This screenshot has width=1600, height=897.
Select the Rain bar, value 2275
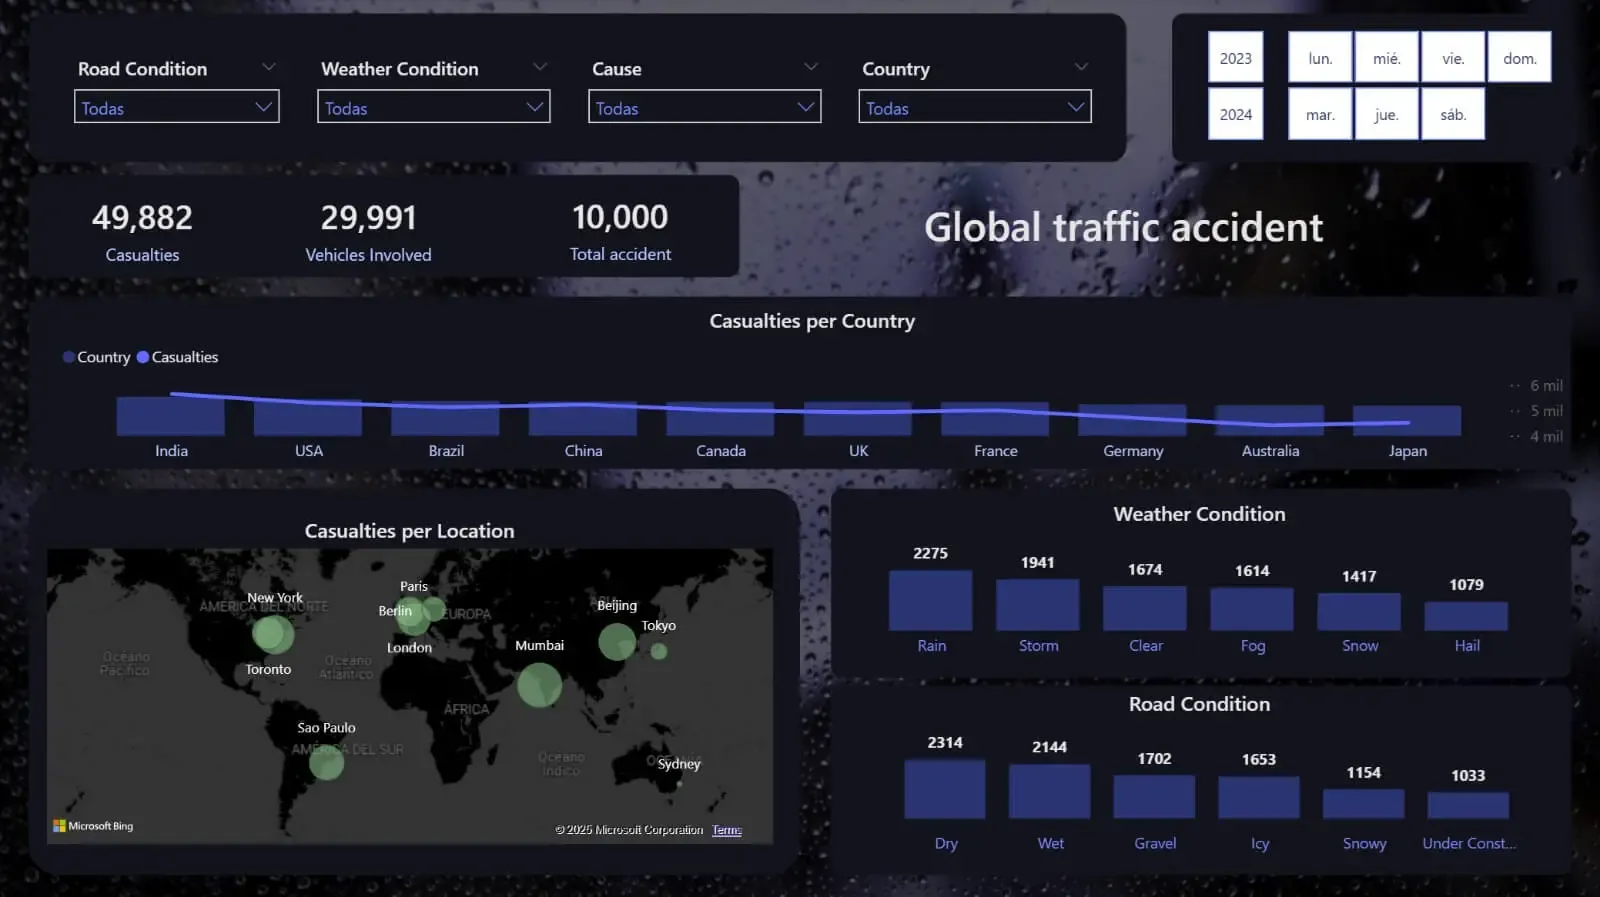[x=930, y=600]
